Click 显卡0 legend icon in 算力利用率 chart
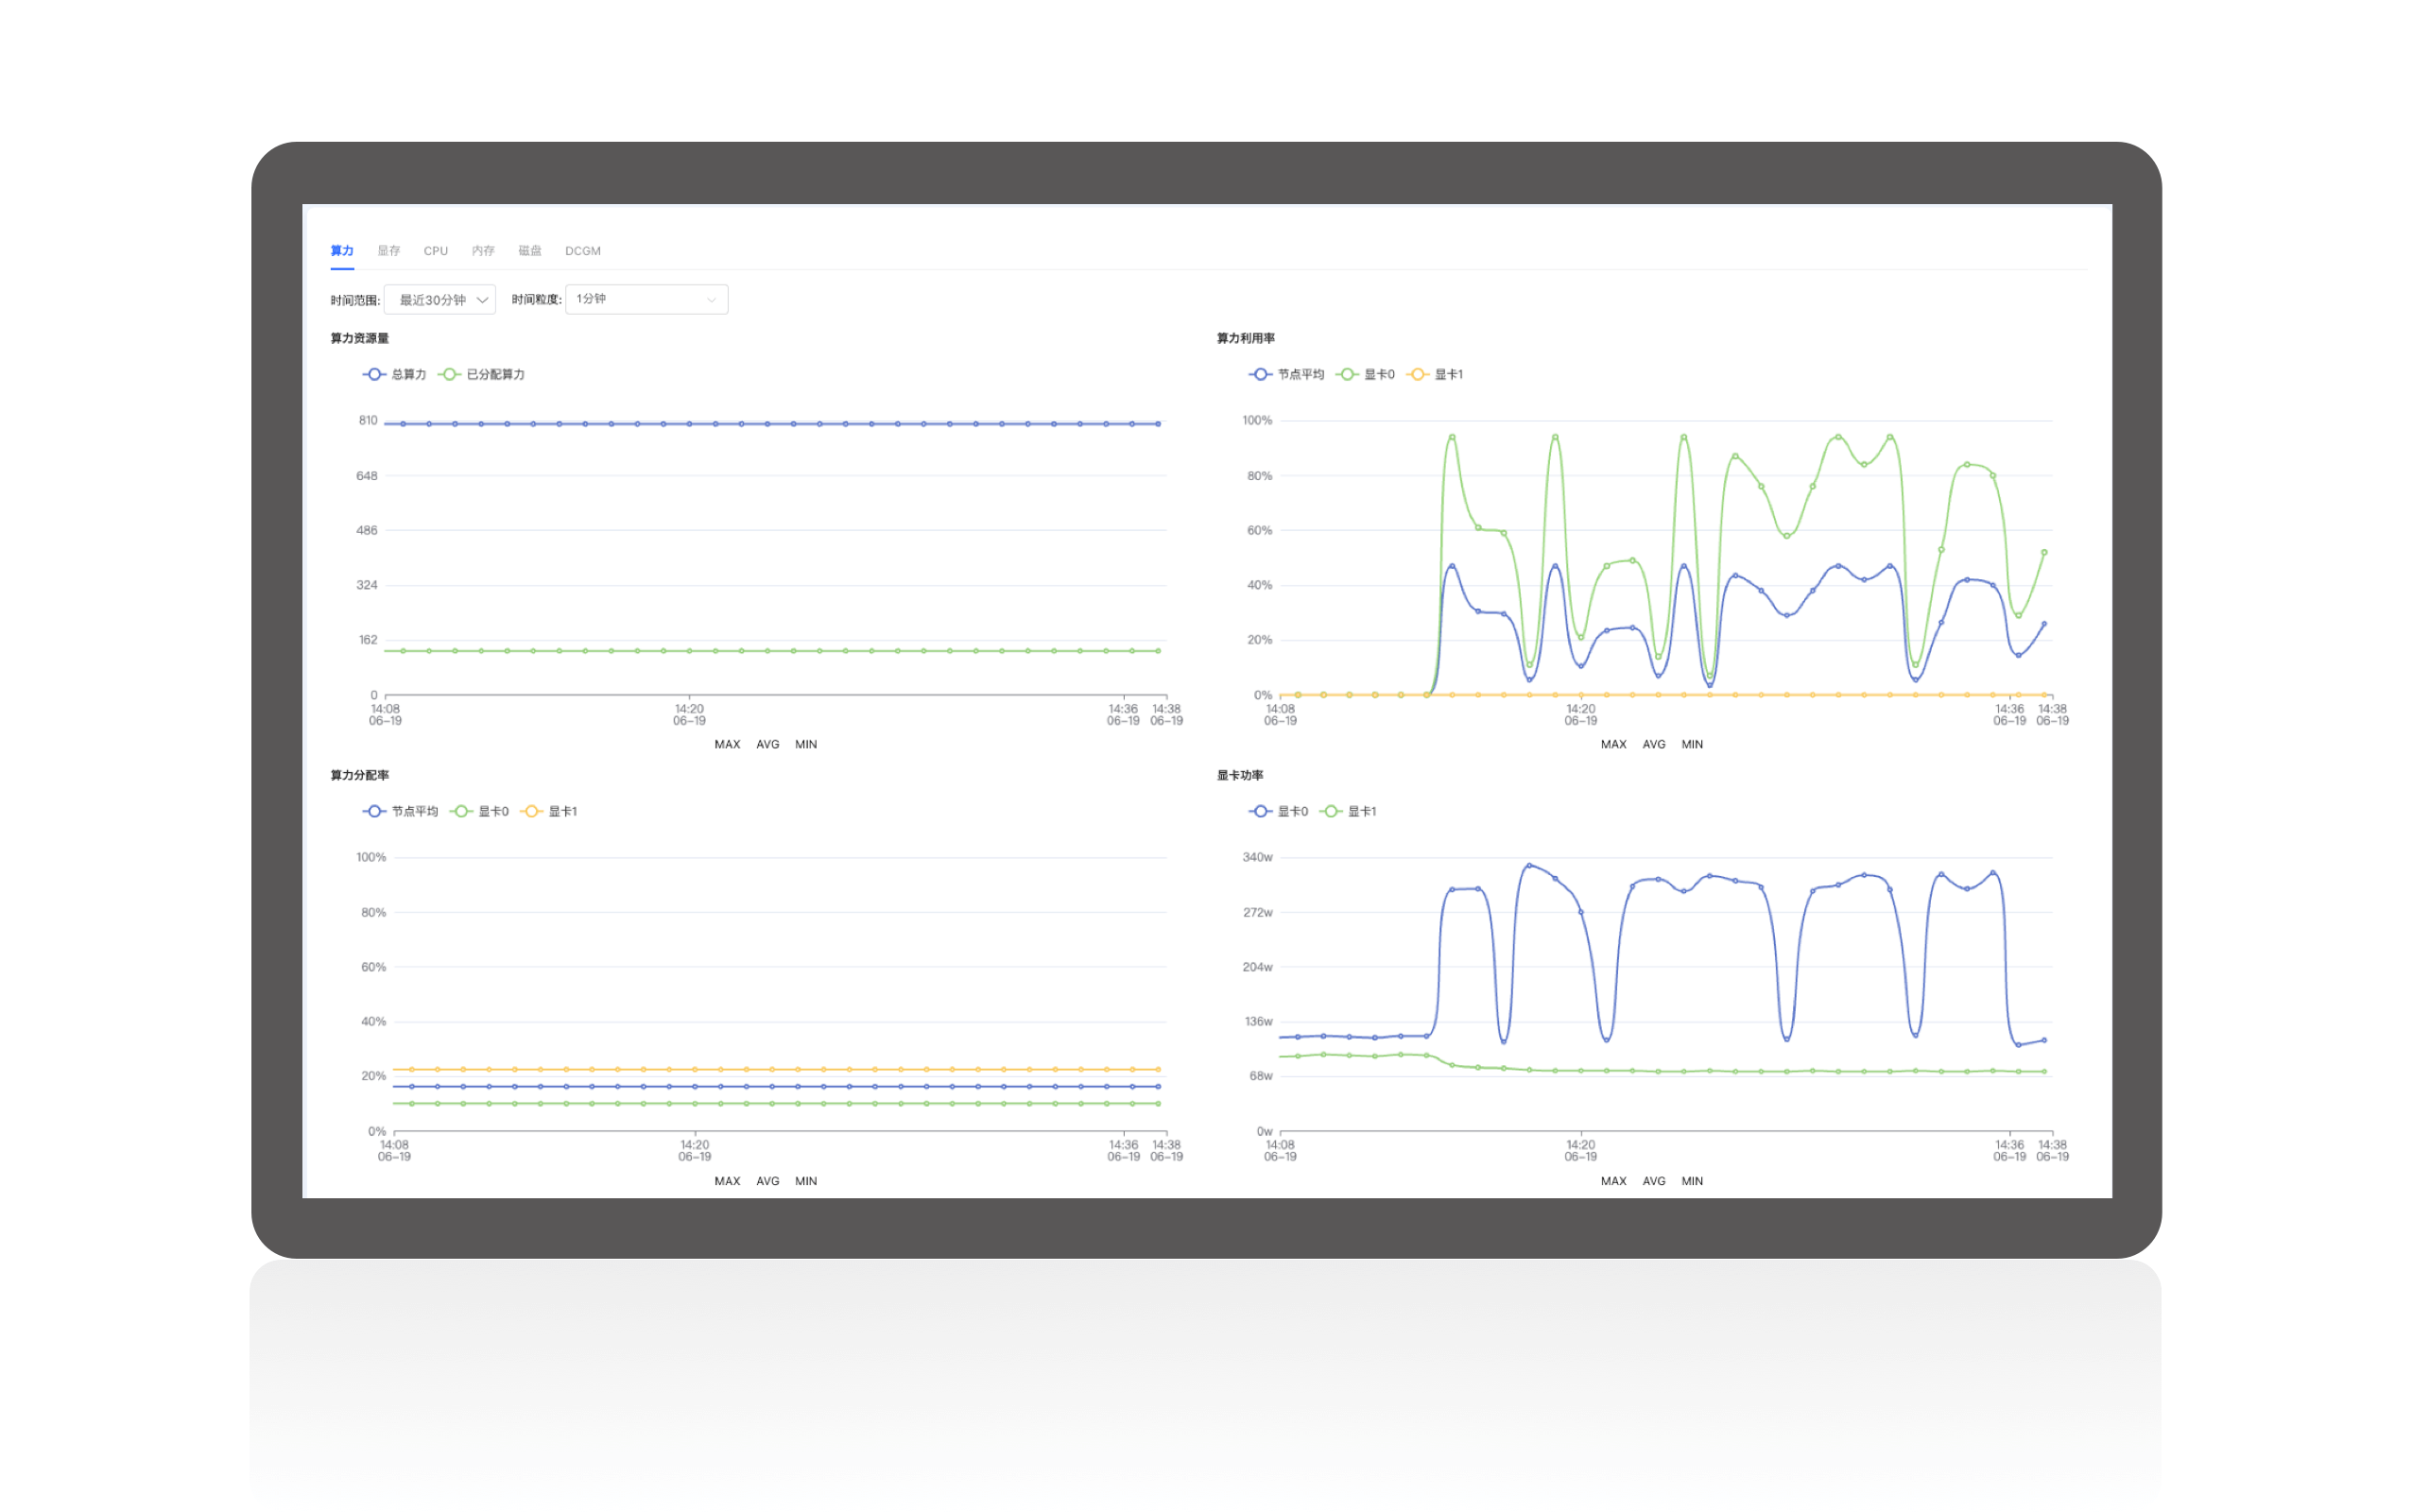This screenshot has height=1512, width=2412. click(1347, 374)
